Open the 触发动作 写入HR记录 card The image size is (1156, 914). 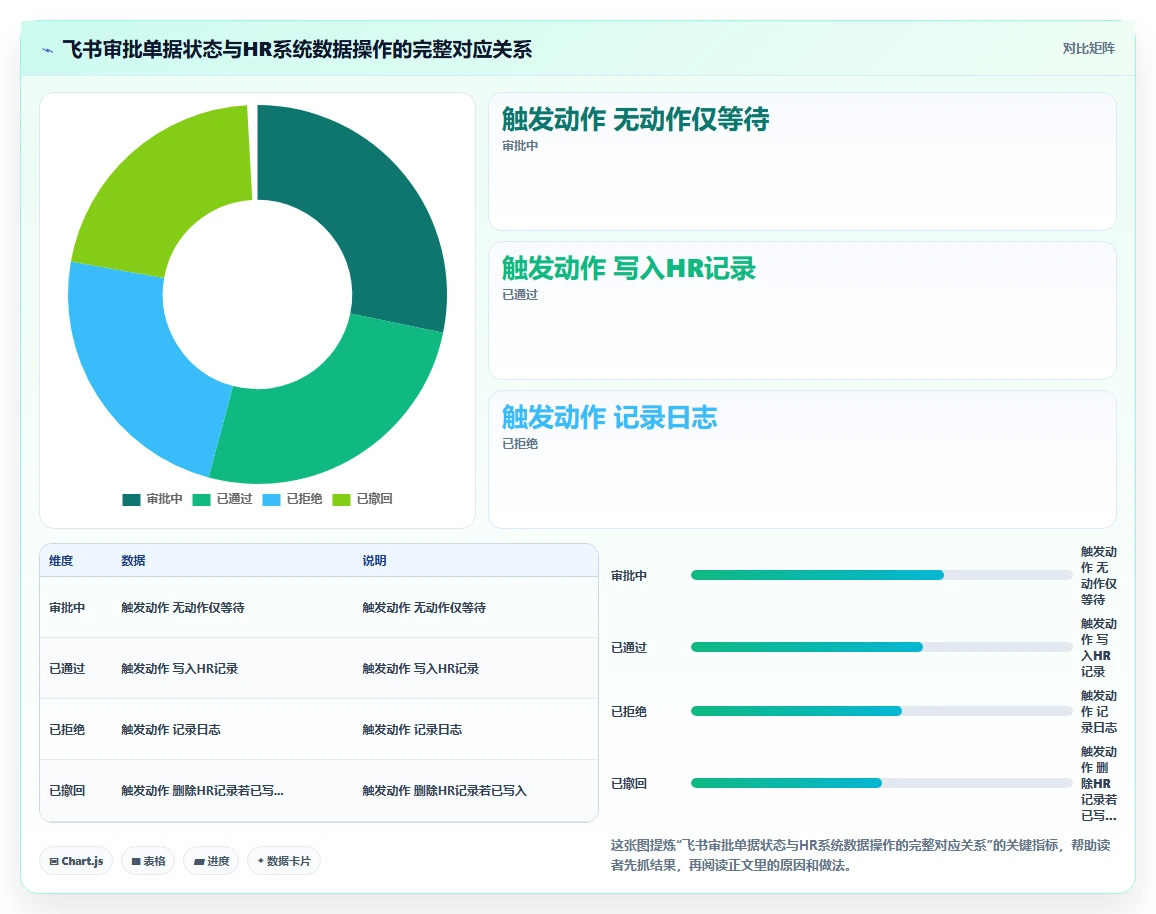(x=802, y=310)
